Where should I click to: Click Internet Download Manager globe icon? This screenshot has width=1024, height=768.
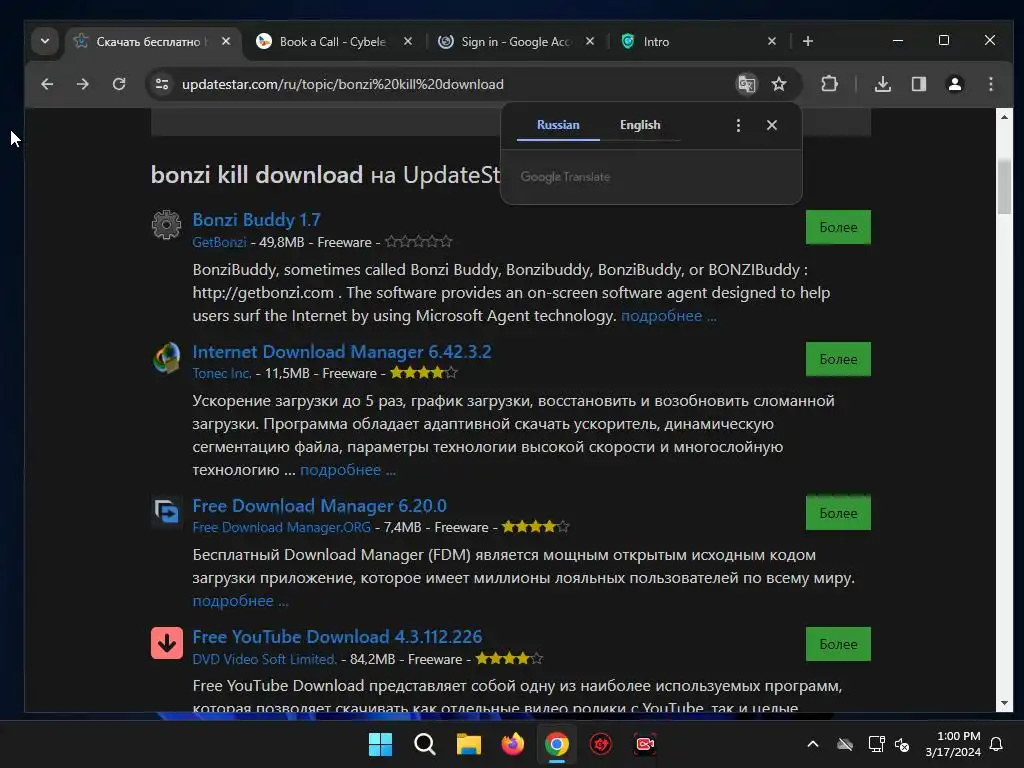[167, 358]
